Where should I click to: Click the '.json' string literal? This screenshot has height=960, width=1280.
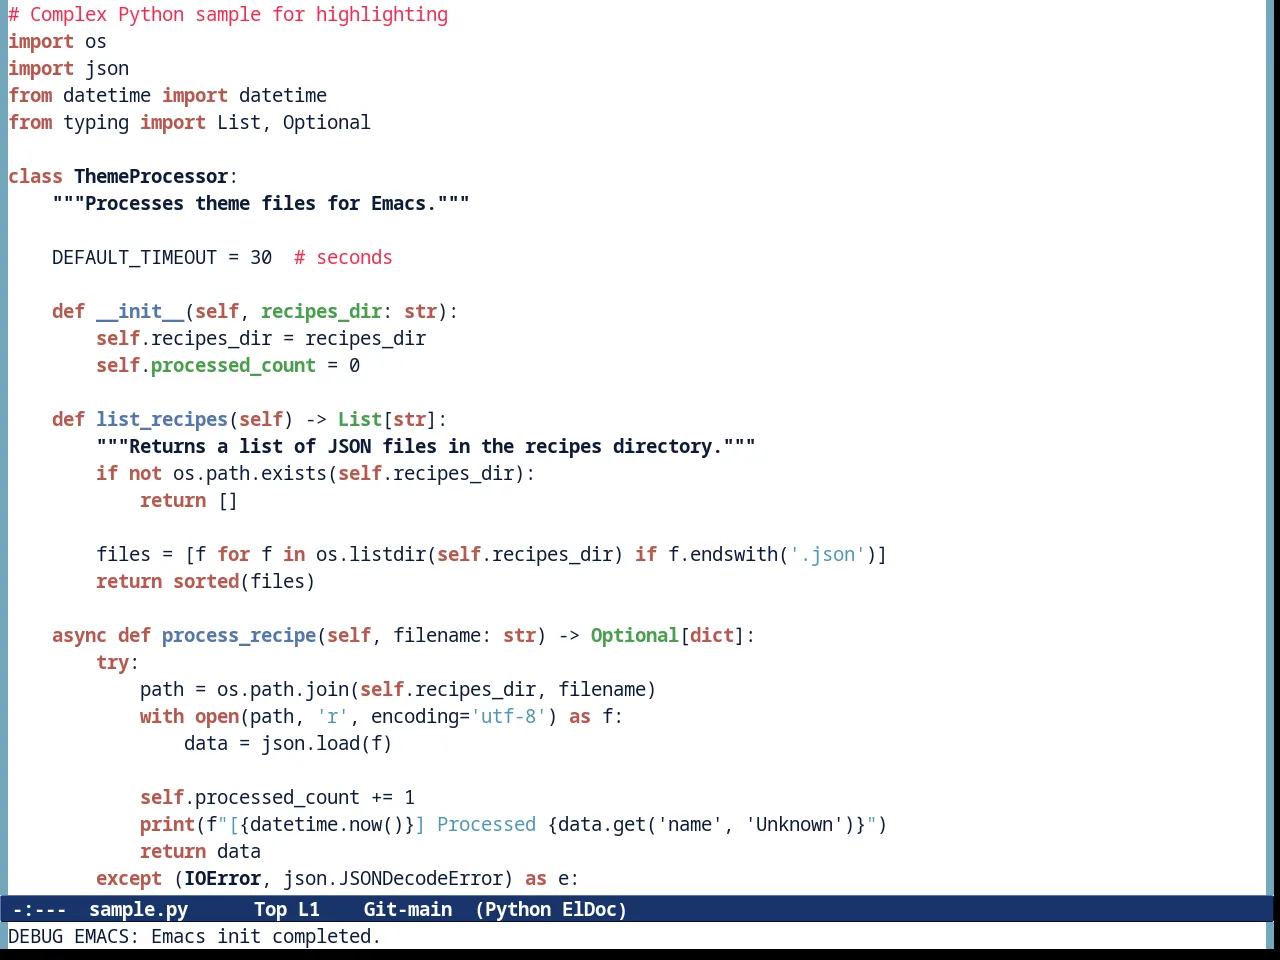coord(827,555)
